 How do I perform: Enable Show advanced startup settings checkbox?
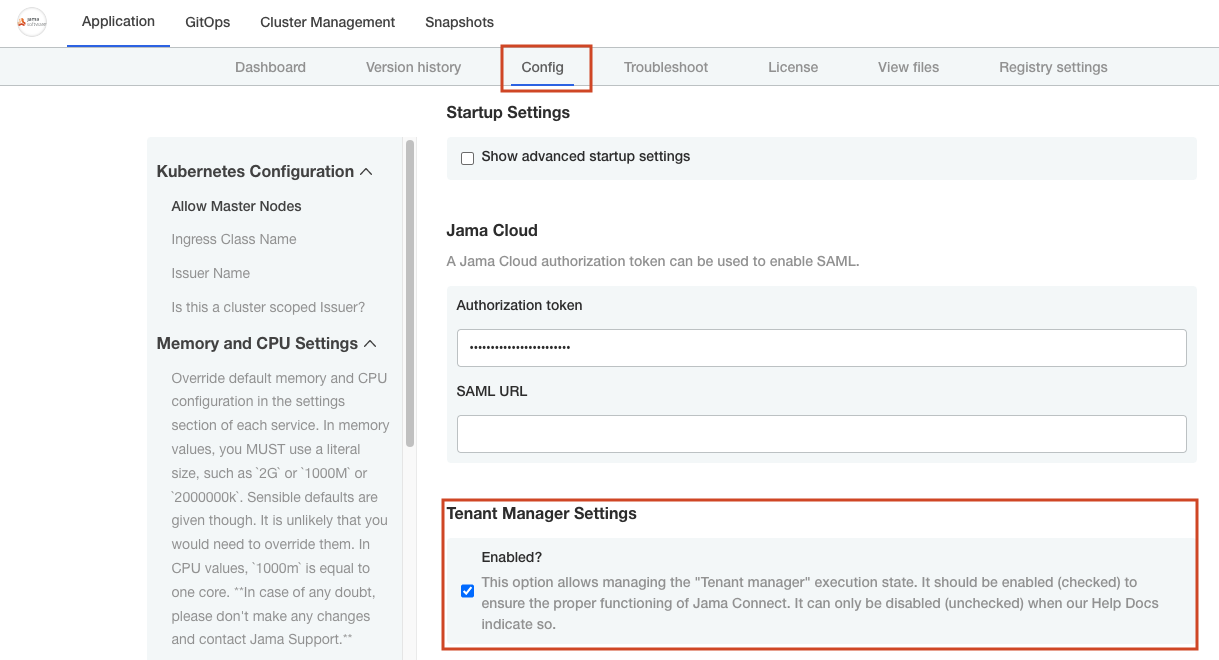[x=467, y=158]
